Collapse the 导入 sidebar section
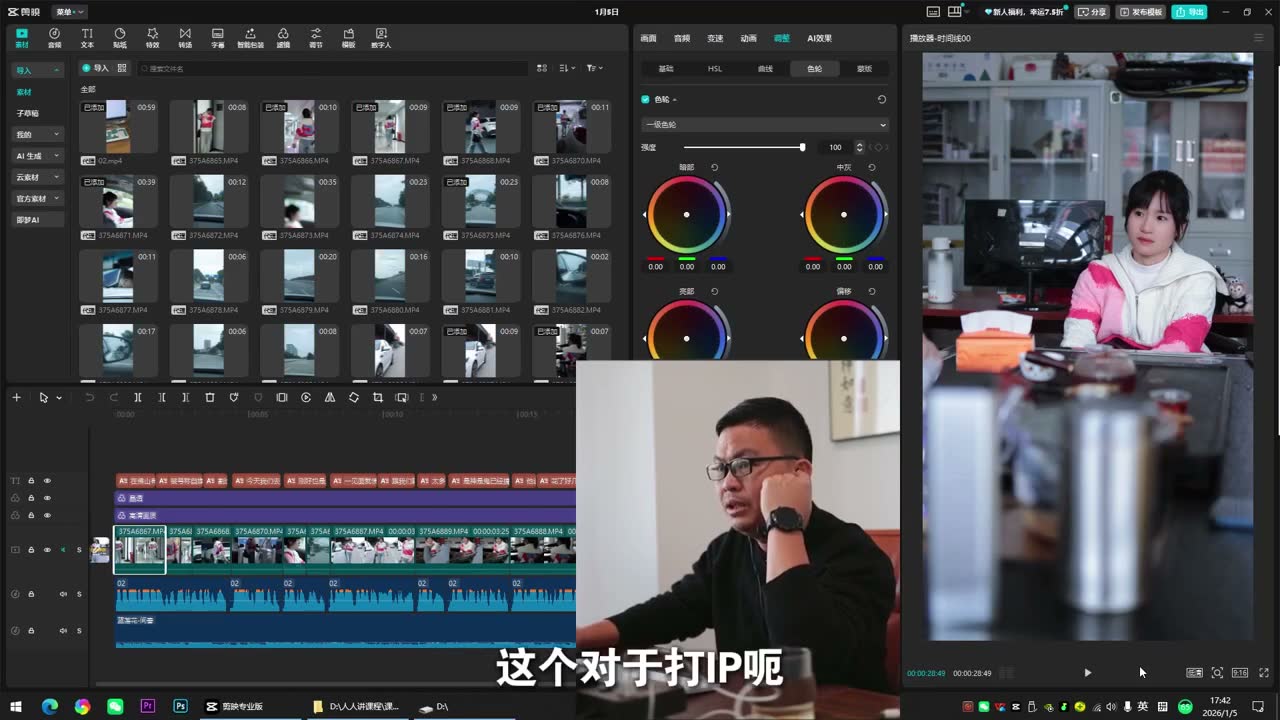 [x=57, y=71]
